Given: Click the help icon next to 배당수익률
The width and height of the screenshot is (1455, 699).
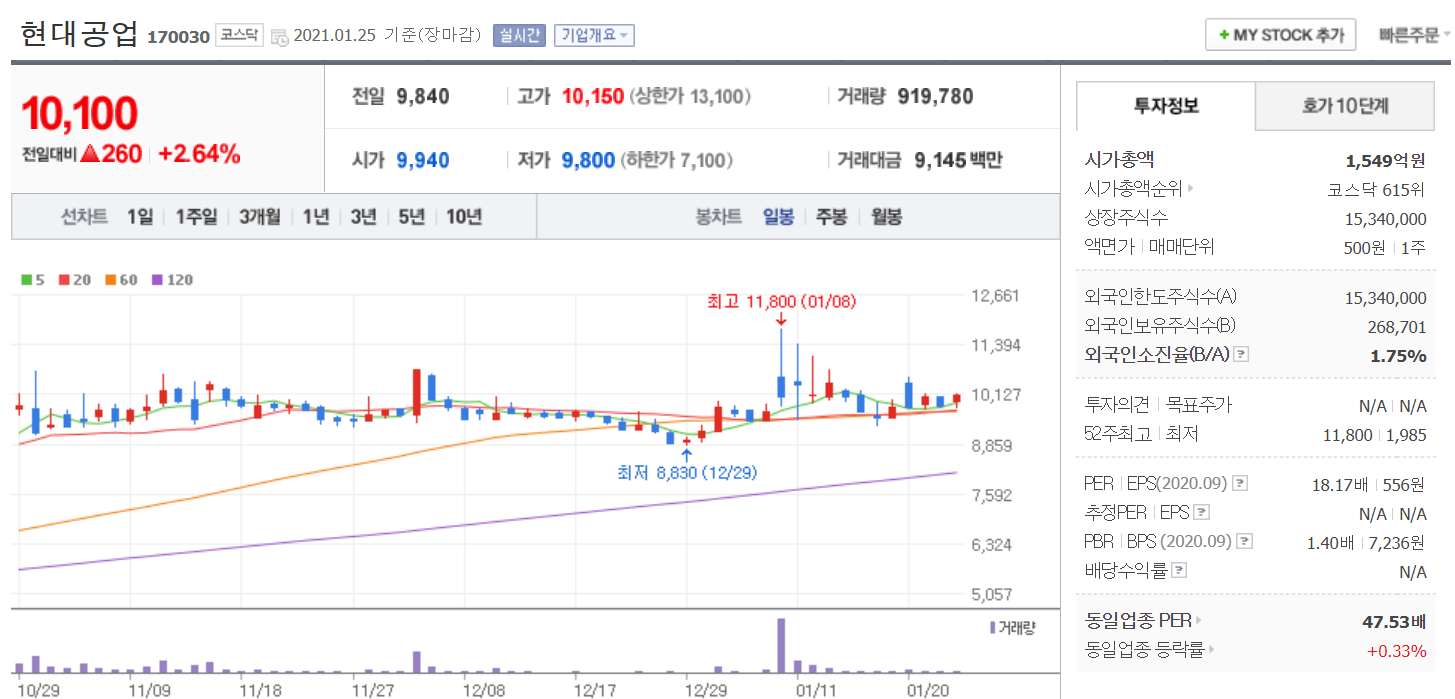Looking at the screenshot, I should click(x=1179, y=571).
